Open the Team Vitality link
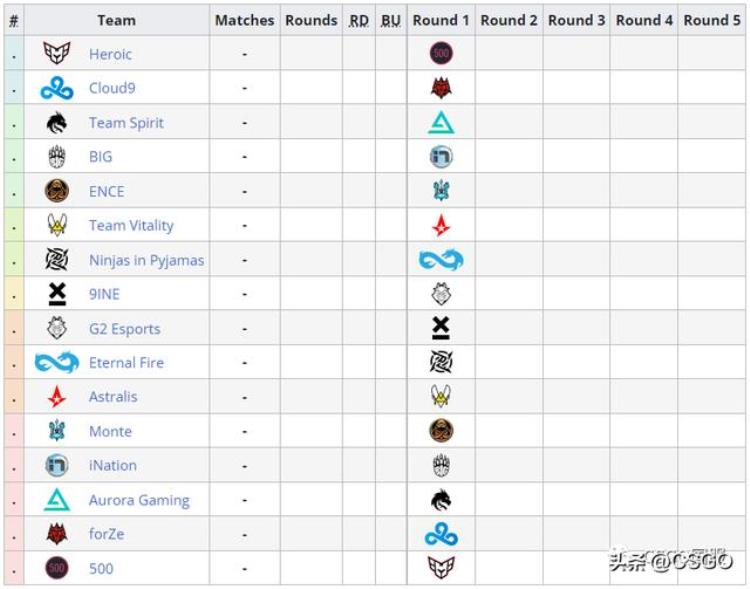750x589 pixels. tap(131, 225)
